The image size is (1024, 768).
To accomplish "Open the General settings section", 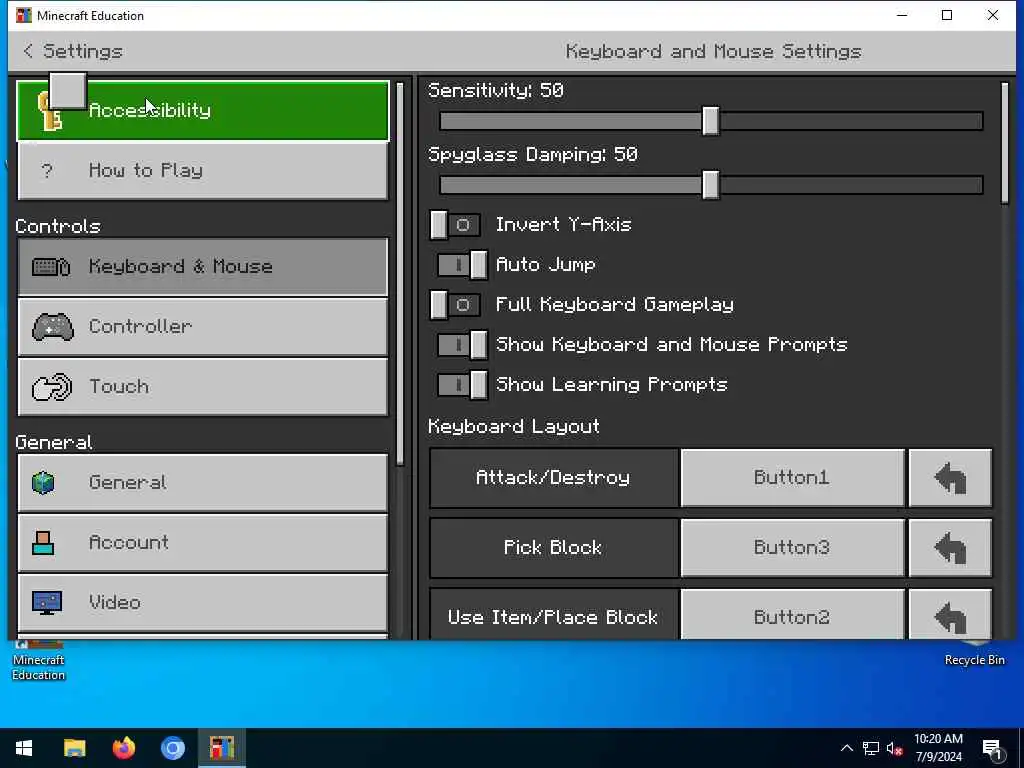I will tap(203, 483).
